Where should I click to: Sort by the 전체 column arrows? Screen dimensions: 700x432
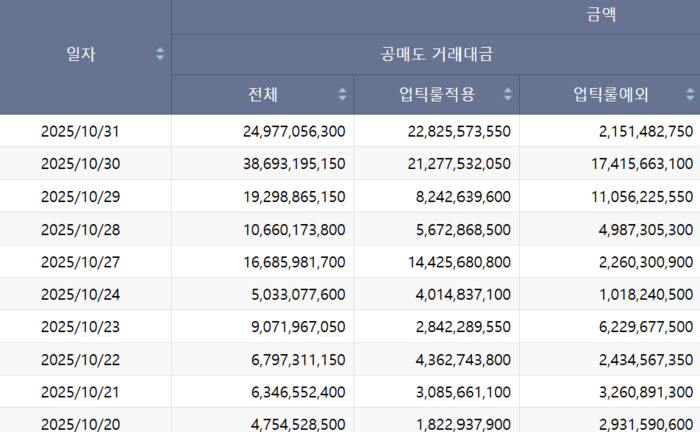(x=342, y=94)
